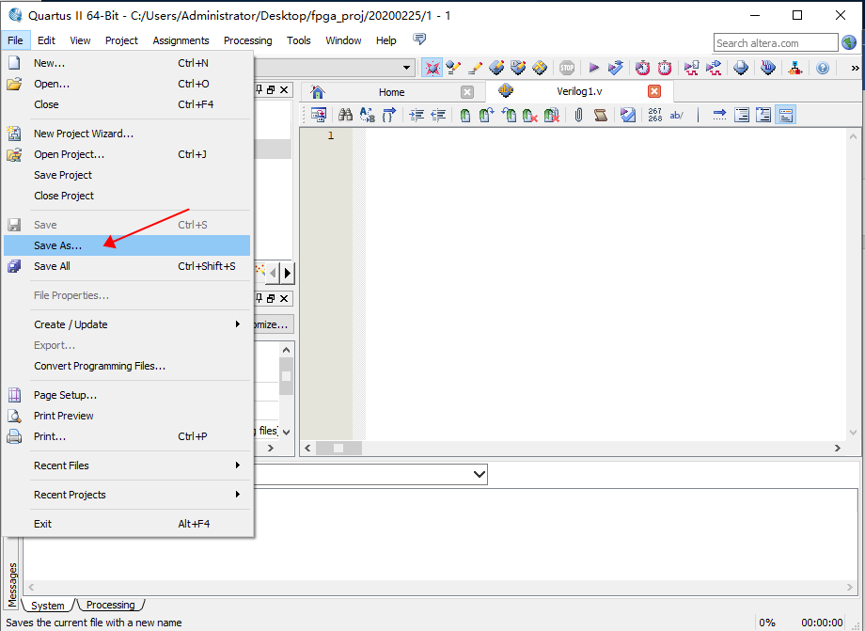Toggle line numbers display (267/268 icon)

pyautogui.click(x=654, y=115)
